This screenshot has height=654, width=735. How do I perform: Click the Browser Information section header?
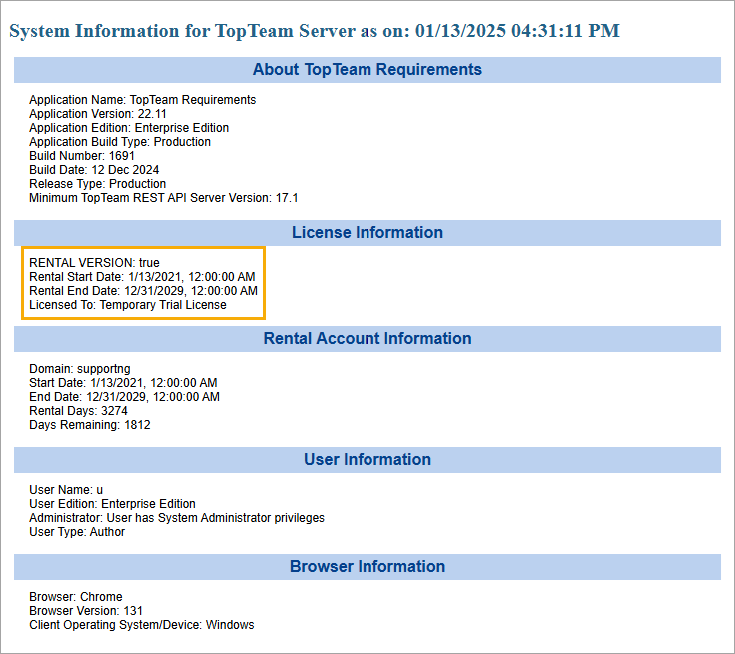[367, 566]
